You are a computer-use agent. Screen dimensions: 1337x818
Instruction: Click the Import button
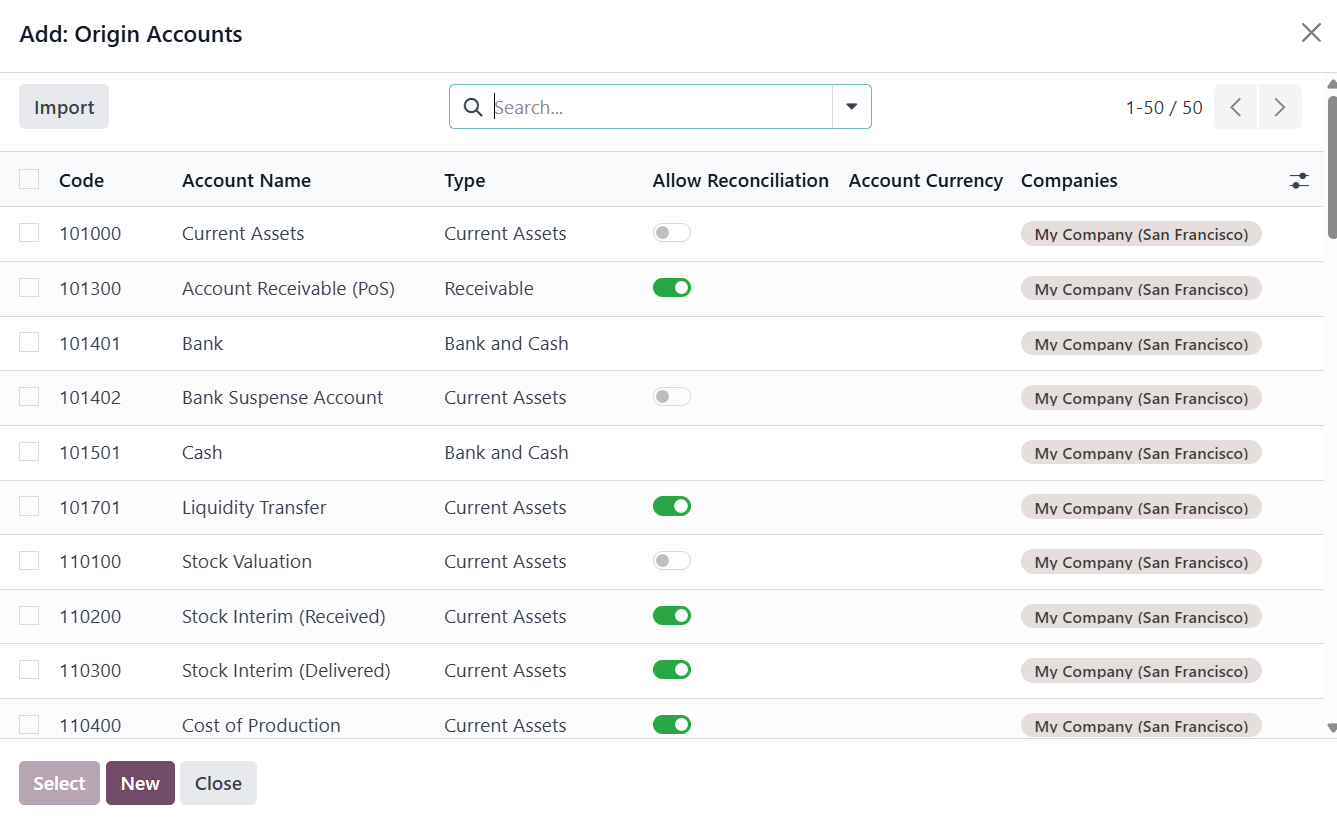(x=64, y=107)
